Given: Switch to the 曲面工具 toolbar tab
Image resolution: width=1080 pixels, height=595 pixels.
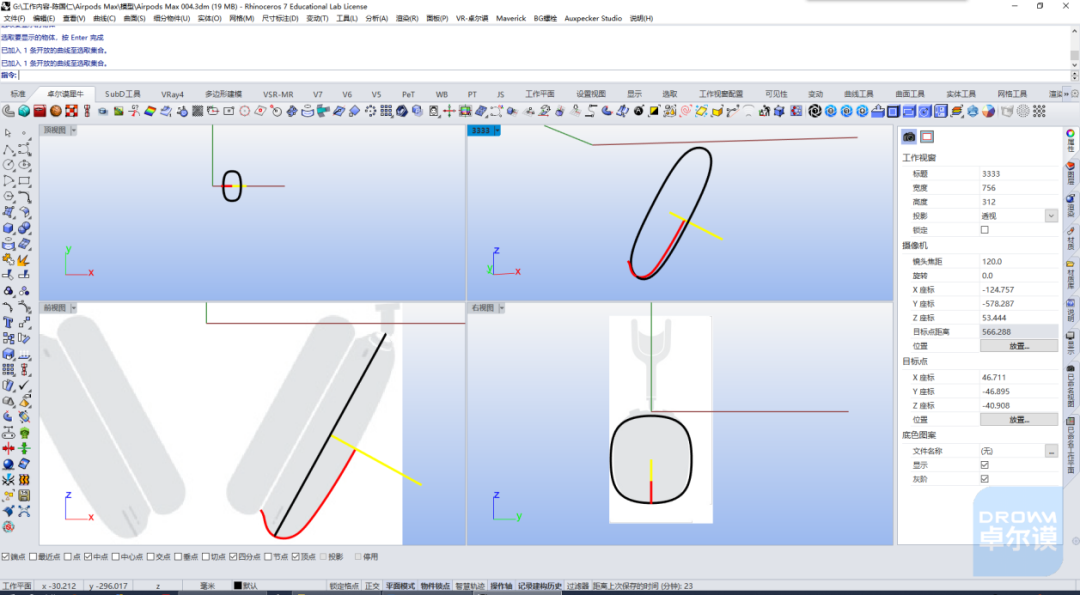Looking at the screenshot, I should (x=909, y=94).
